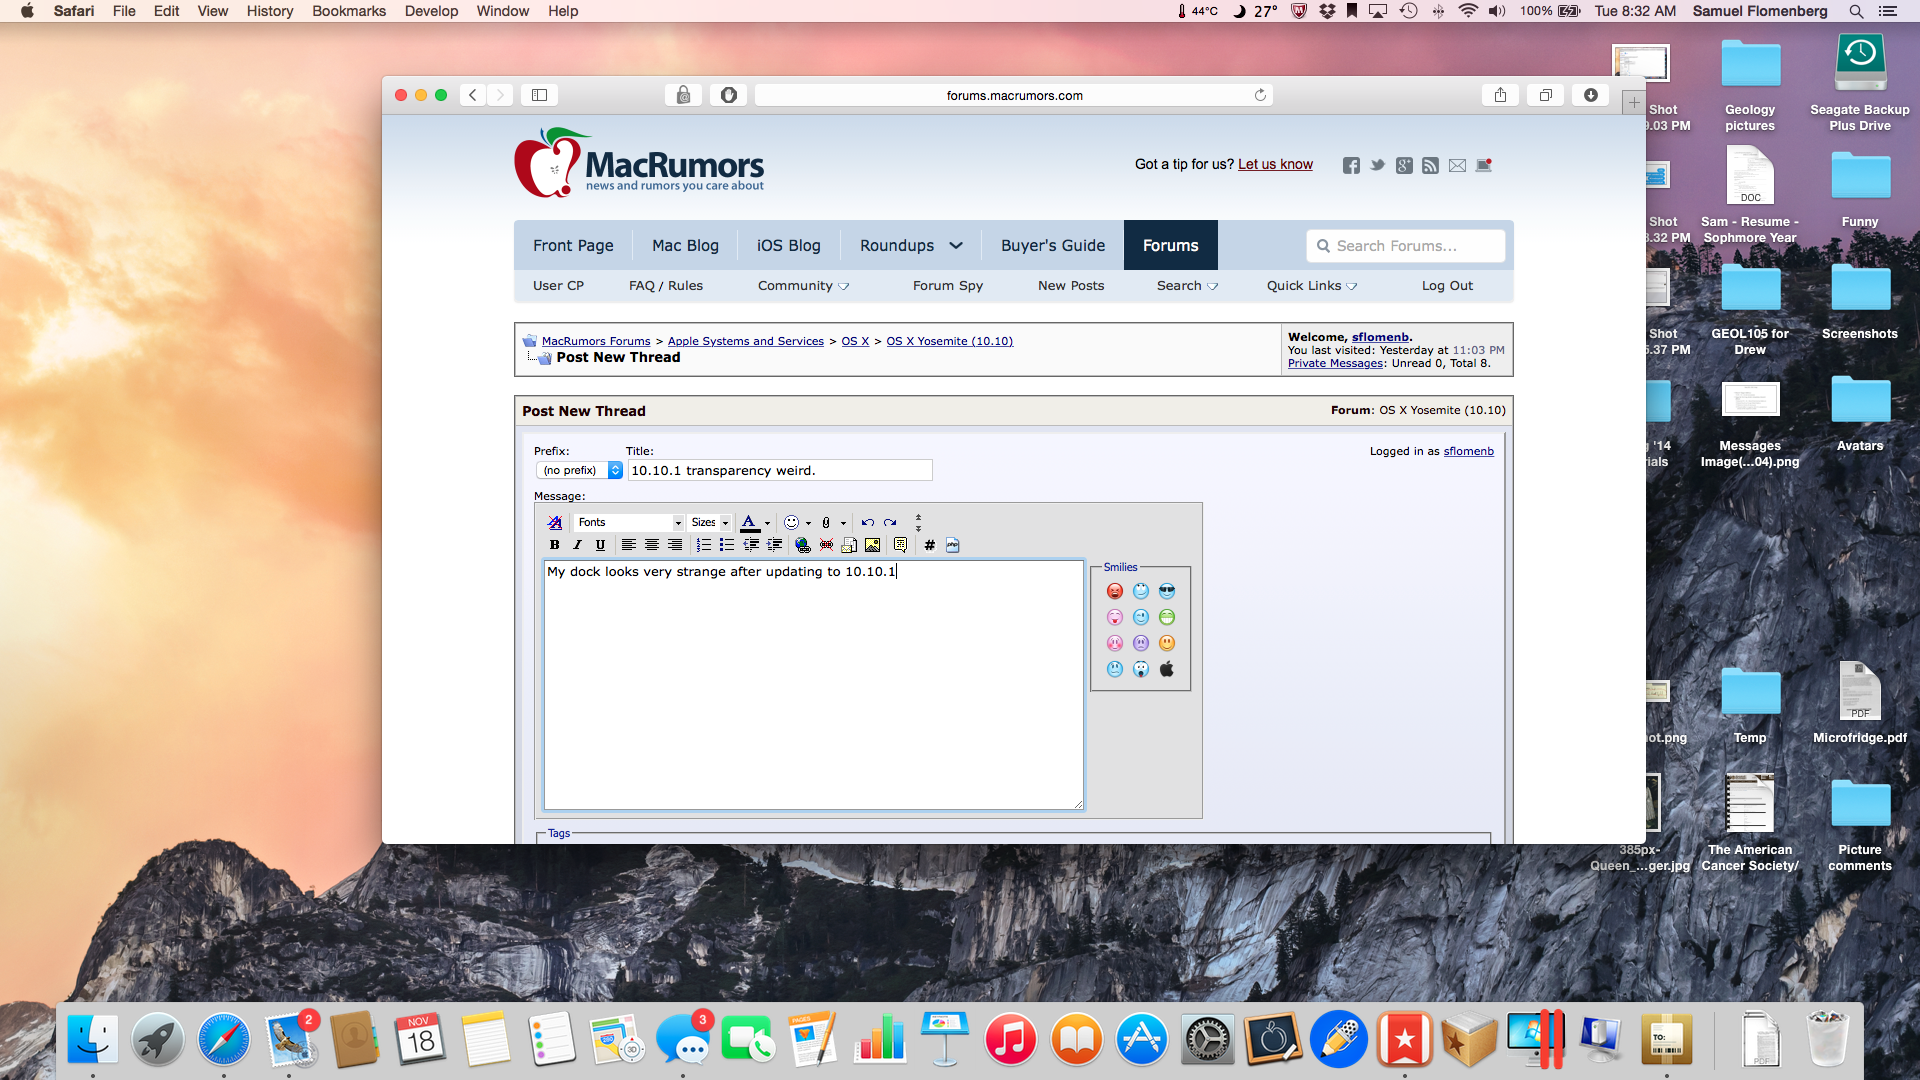This screenshot has height=1080, width=1920.
Task: Open the Screenshots desktop folder
Action: [x=1860, y=300]
